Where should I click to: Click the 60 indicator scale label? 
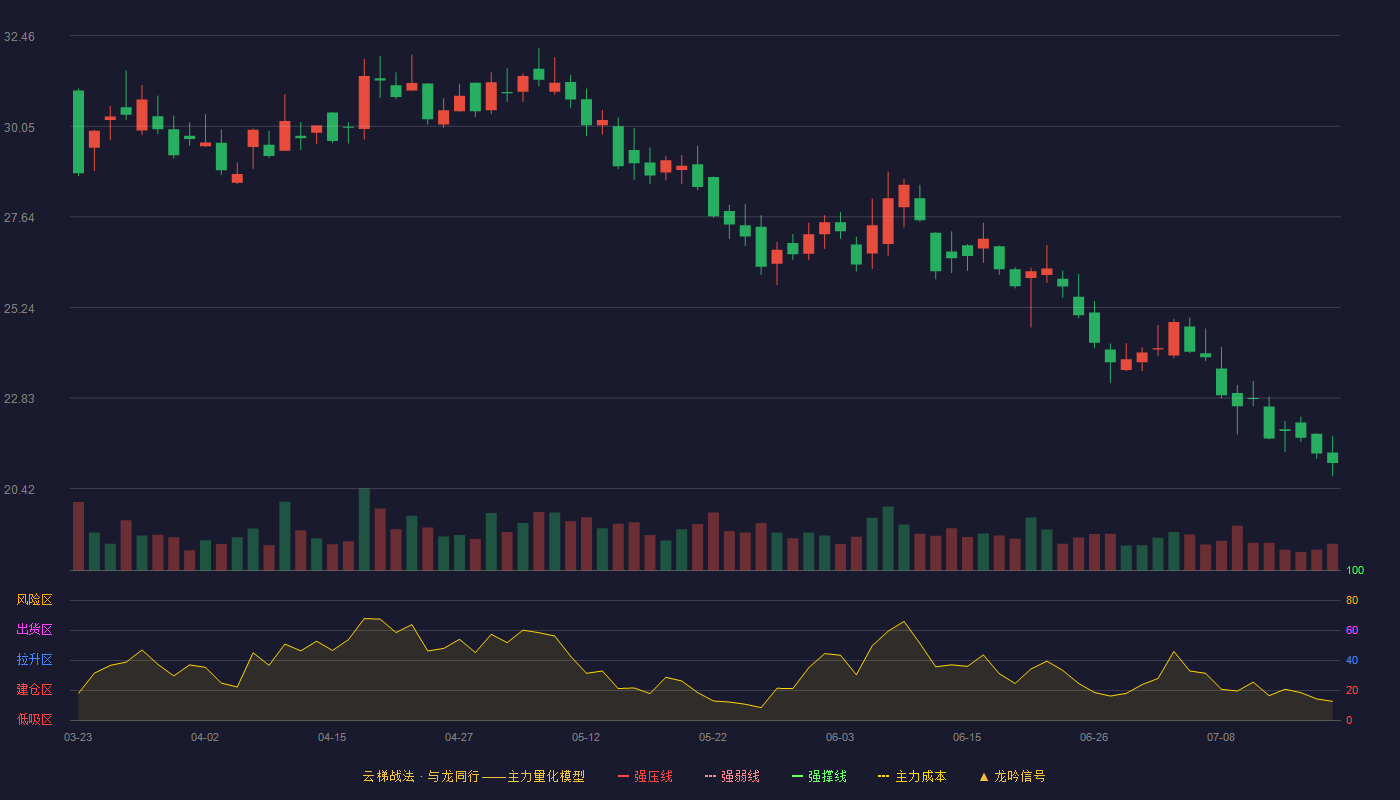[x=1352, y=631]
